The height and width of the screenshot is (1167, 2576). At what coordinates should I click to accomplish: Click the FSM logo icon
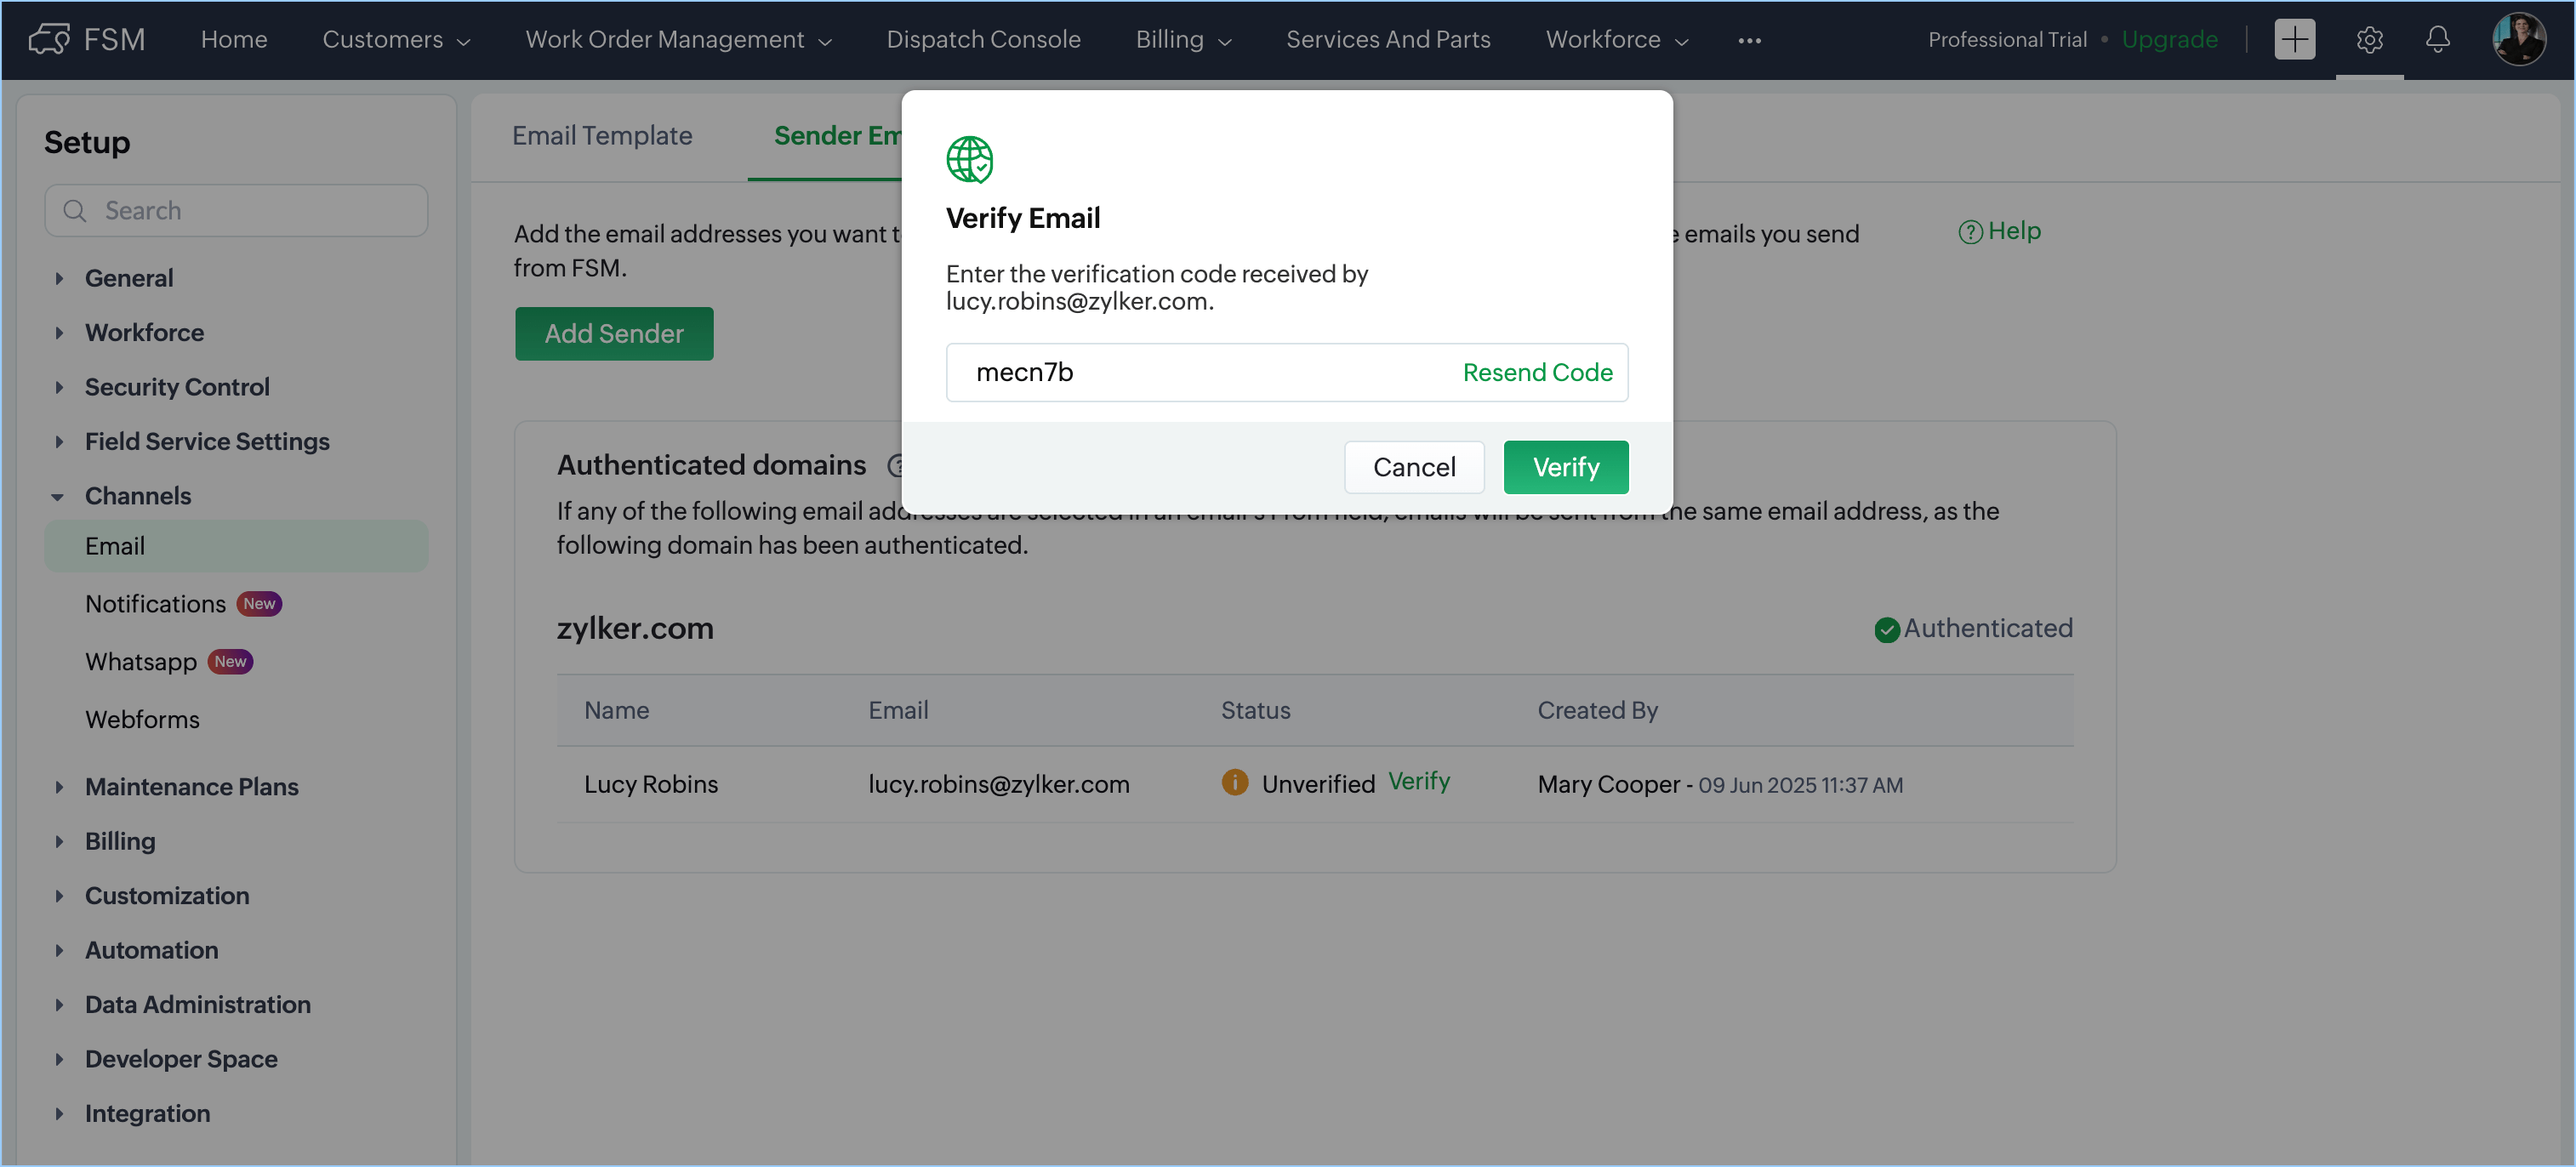point(48,39)
